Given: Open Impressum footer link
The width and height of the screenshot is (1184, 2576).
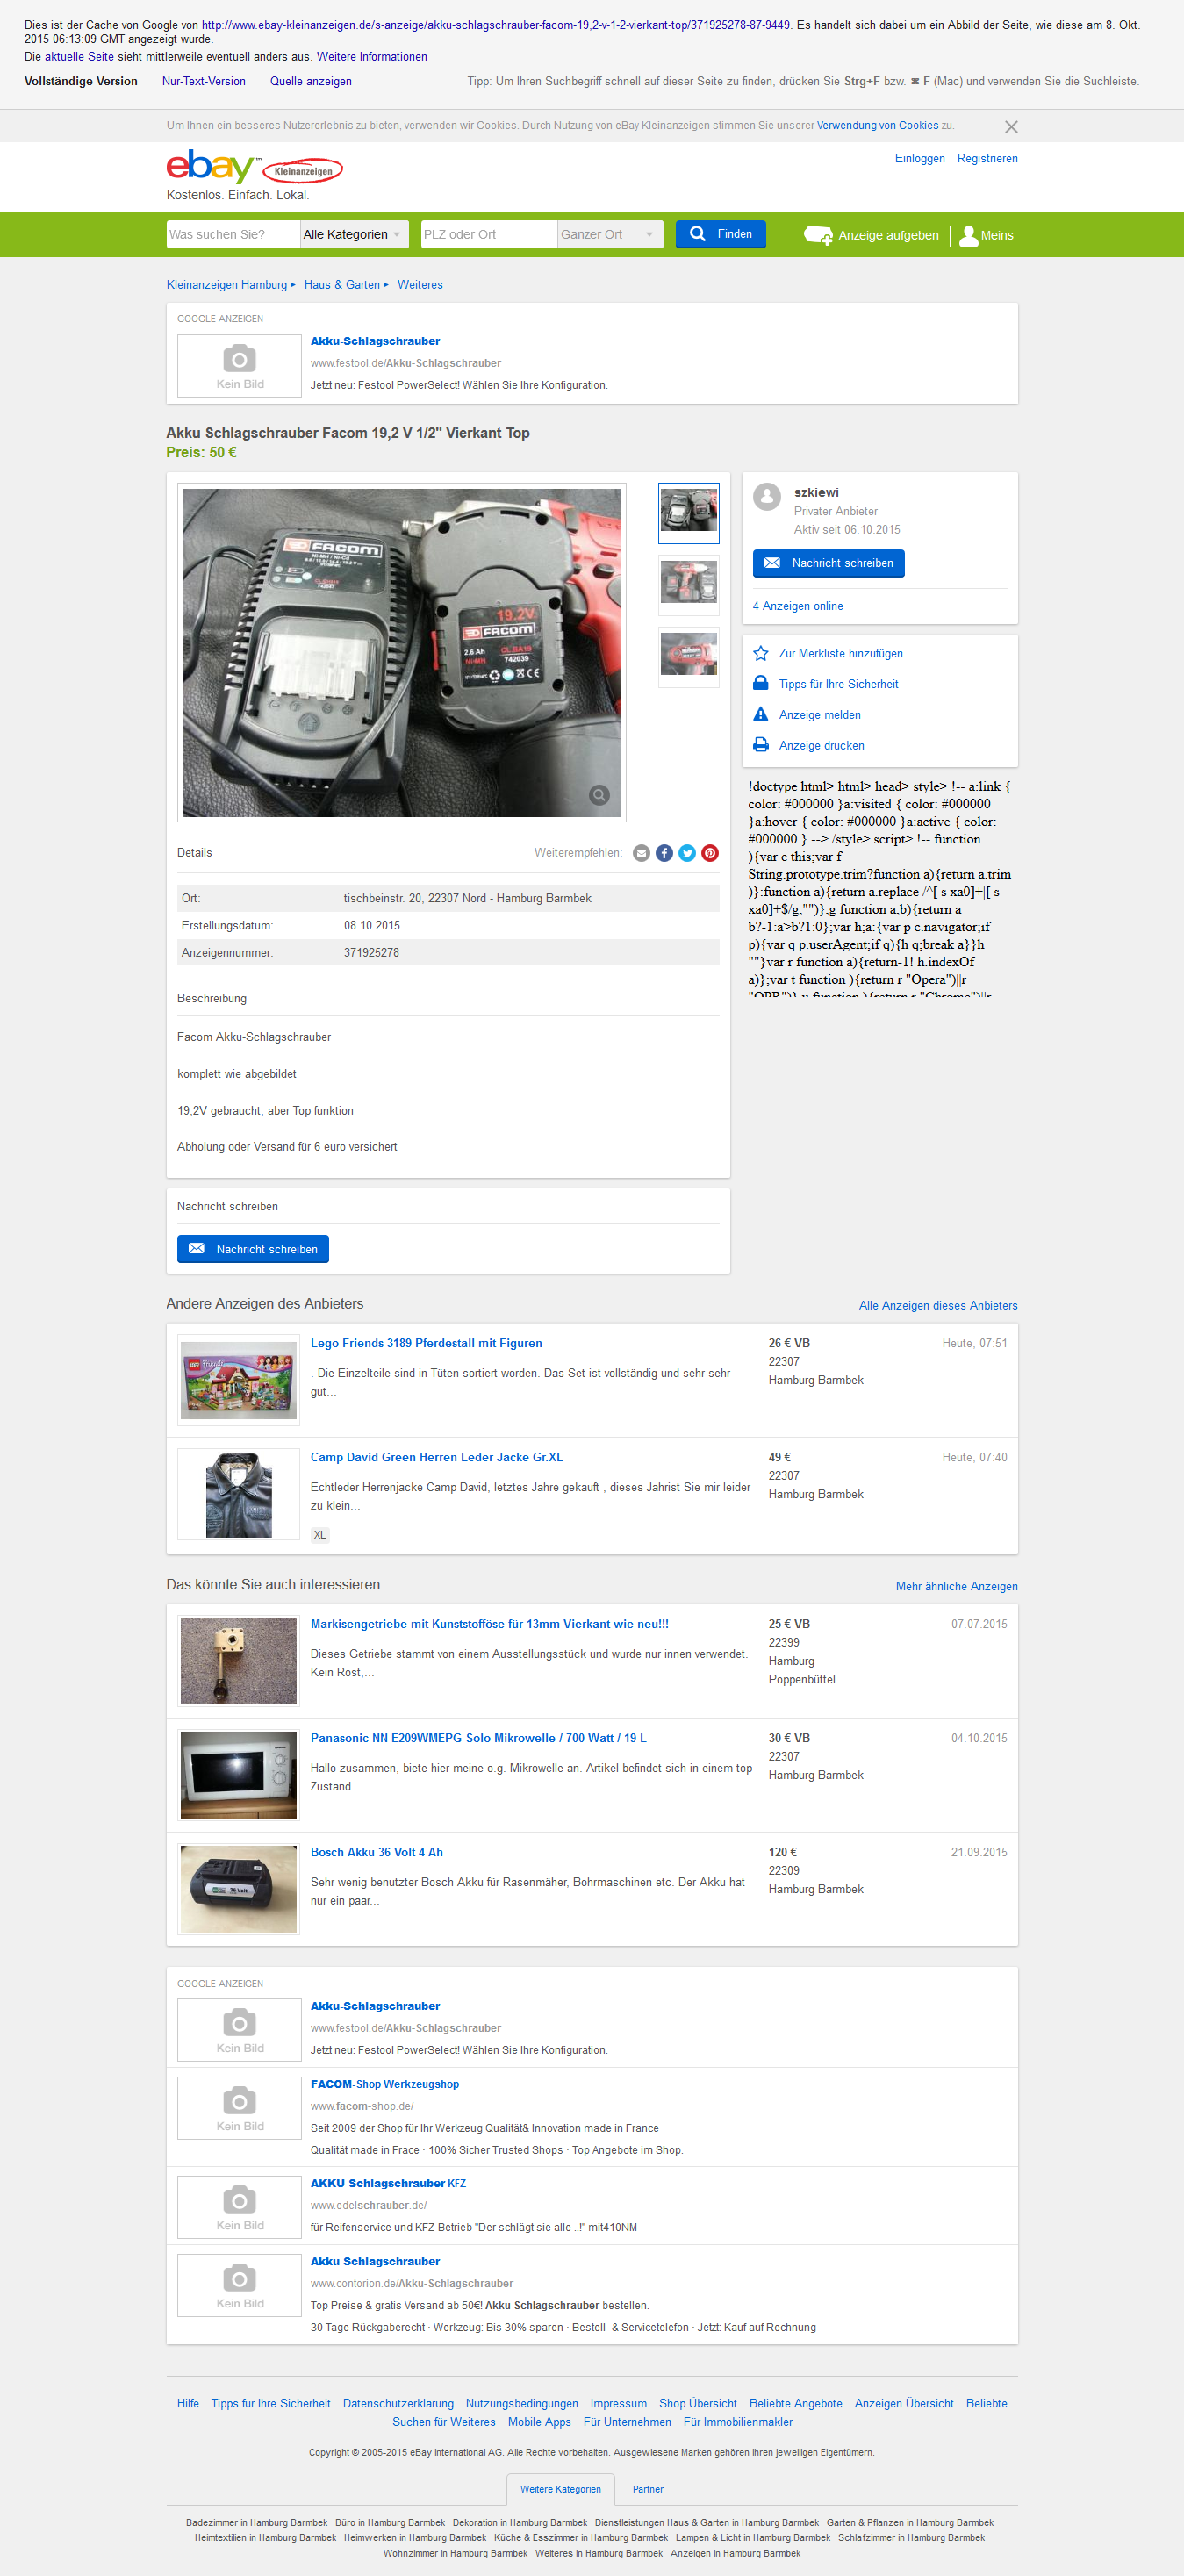Looking at the screenshot, I should pos(618,2403).
